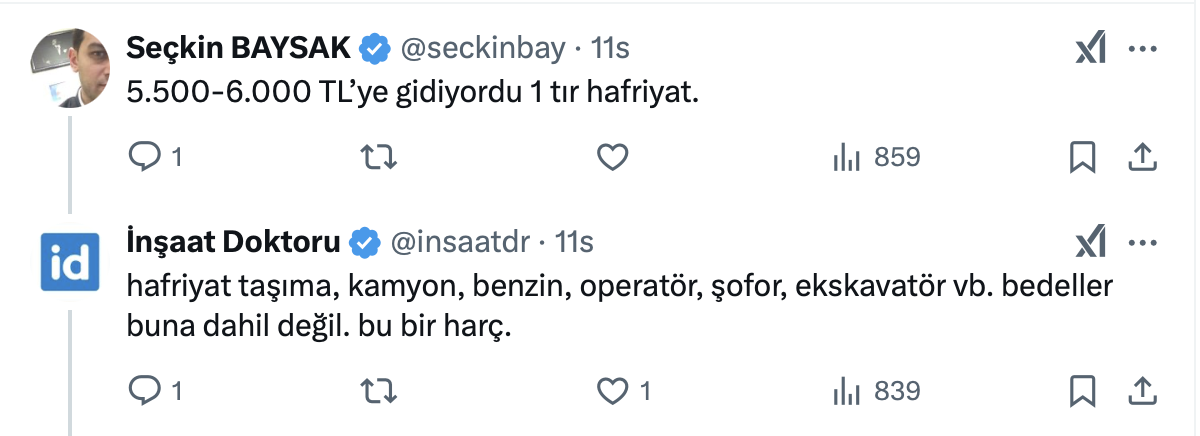Like İnşaat Doktoru's tweet
Screen dimensions: 1200x436
pyautogui.click(x=611, y=391)
